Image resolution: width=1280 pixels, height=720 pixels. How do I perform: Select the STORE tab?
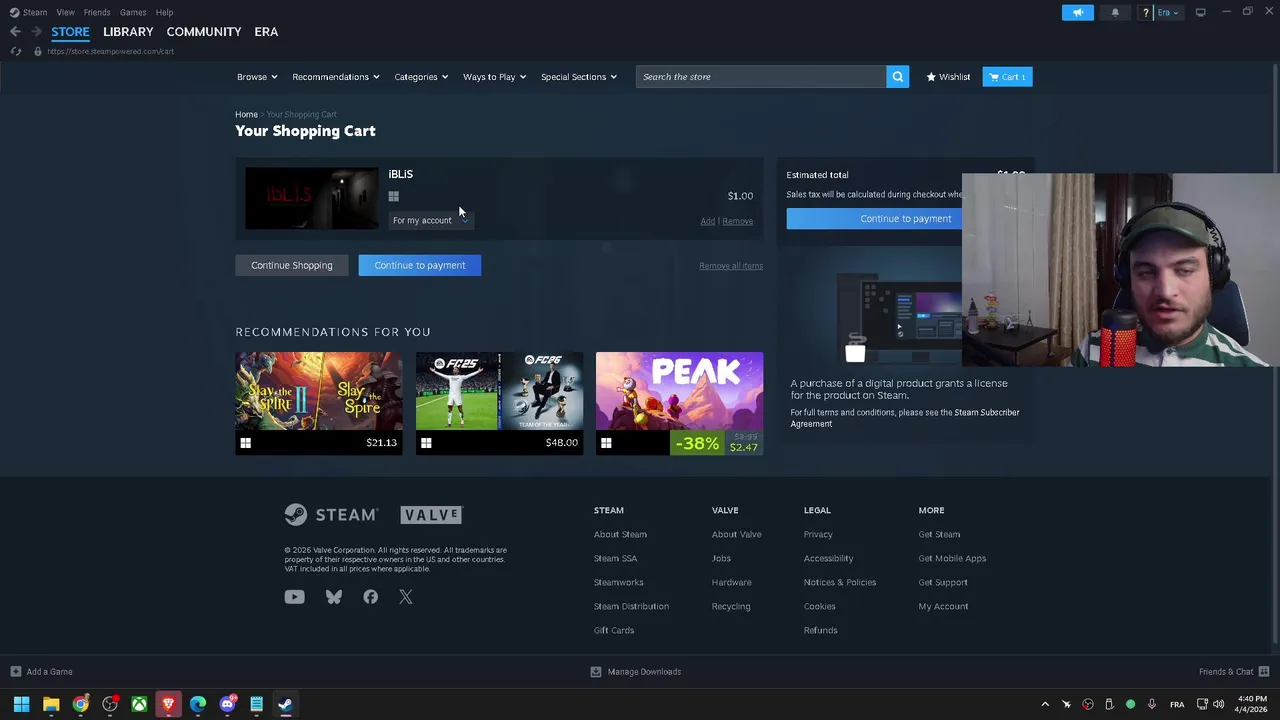(x=70, y=32)
